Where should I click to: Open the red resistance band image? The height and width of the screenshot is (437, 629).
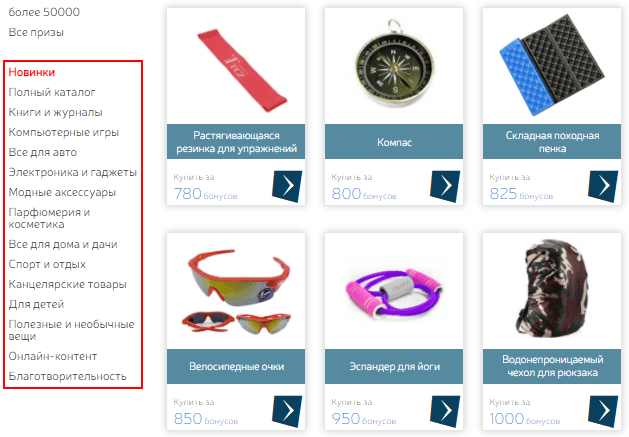coord(242,70)
